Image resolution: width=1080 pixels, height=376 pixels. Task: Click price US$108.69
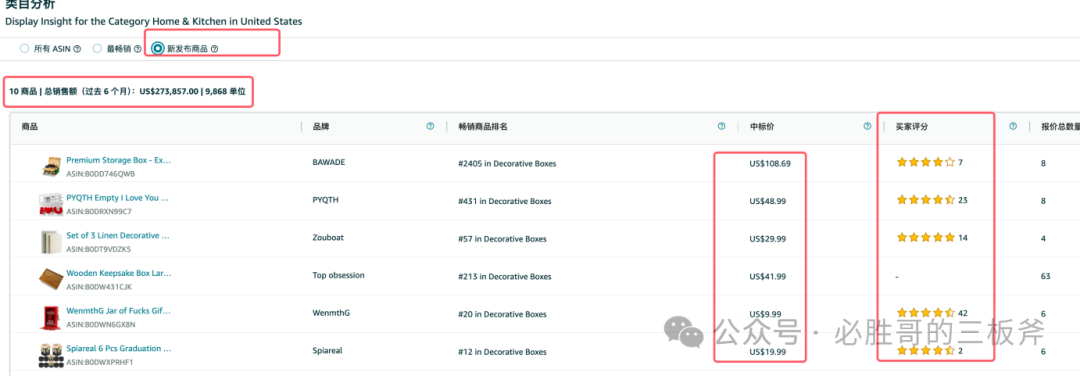[770, 163]
